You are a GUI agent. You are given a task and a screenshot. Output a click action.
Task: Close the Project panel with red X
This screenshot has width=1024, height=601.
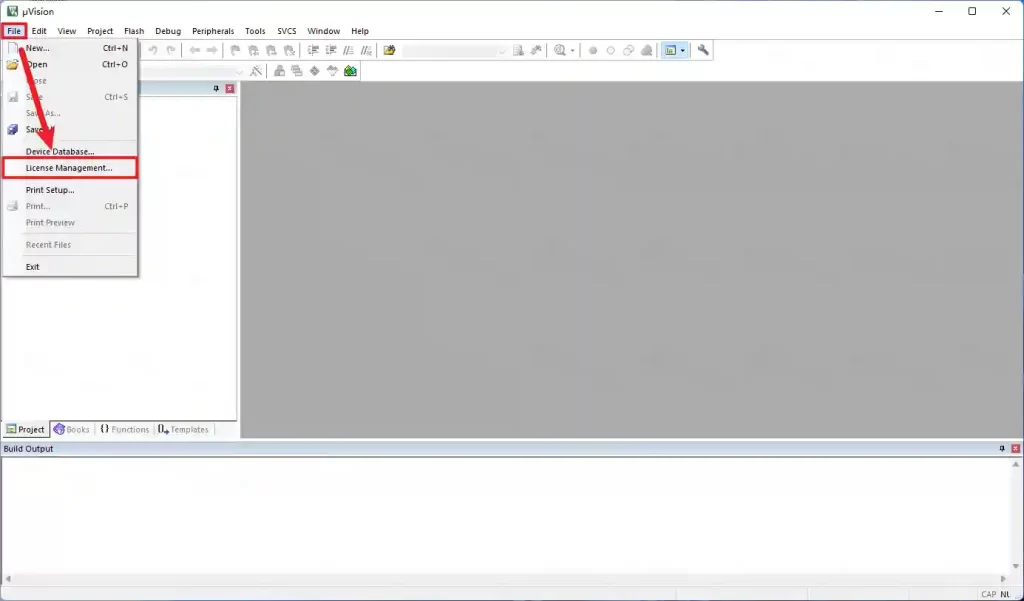(x=230, y=88)
